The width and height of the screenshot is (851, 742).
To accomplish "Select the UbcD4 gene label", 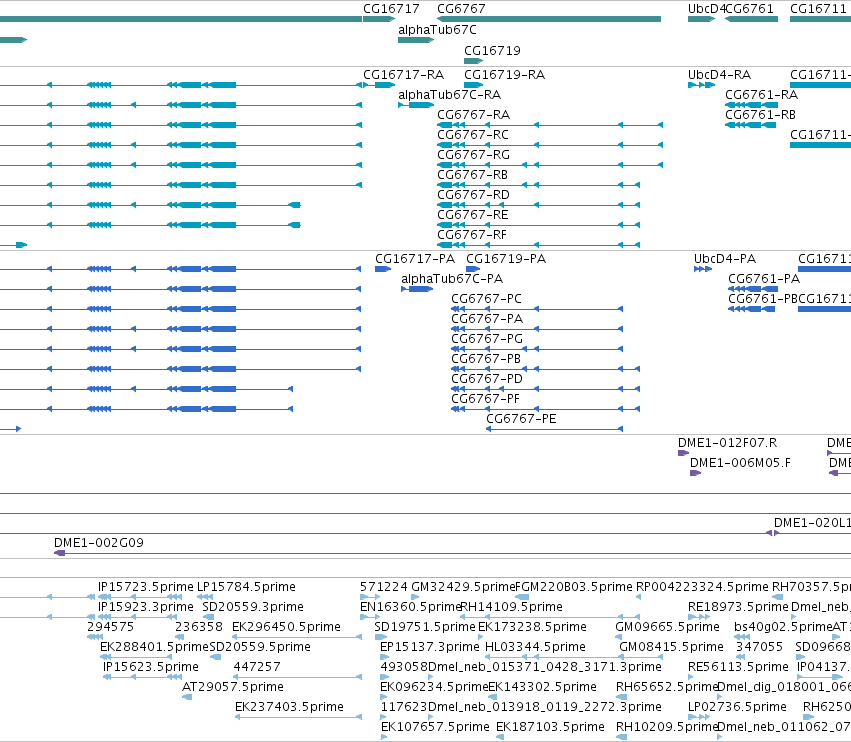I will [x=706, y=9].
